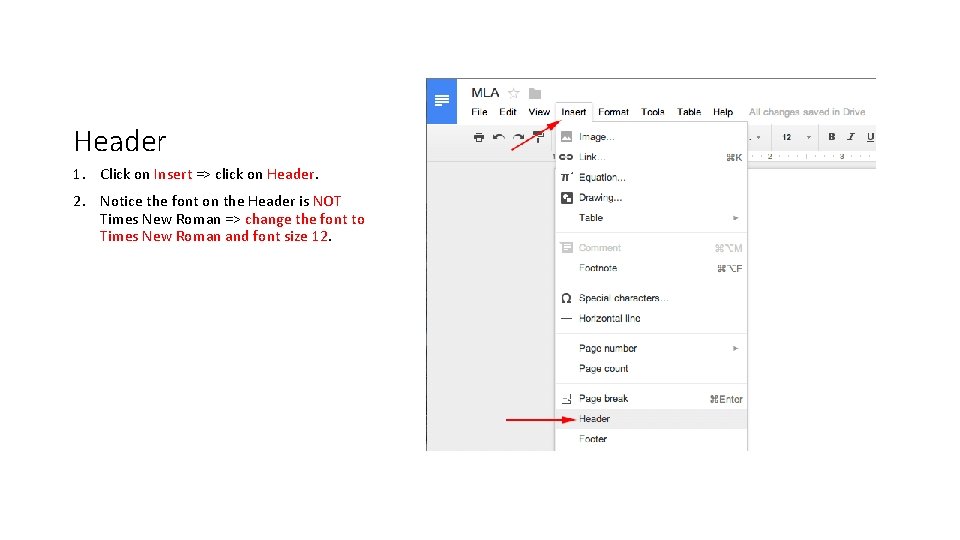Click the horizontal ruler

coord(811,157)
